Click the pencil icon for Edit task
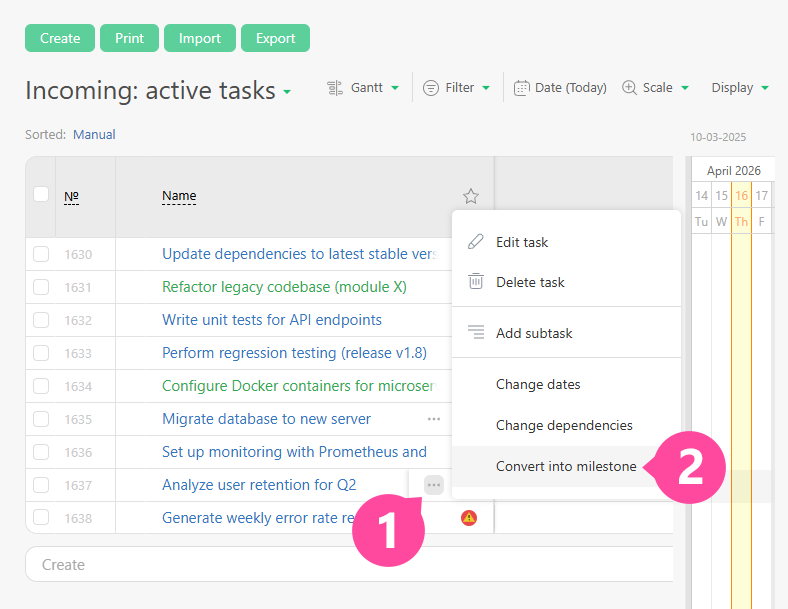 [x=476, y=242]
